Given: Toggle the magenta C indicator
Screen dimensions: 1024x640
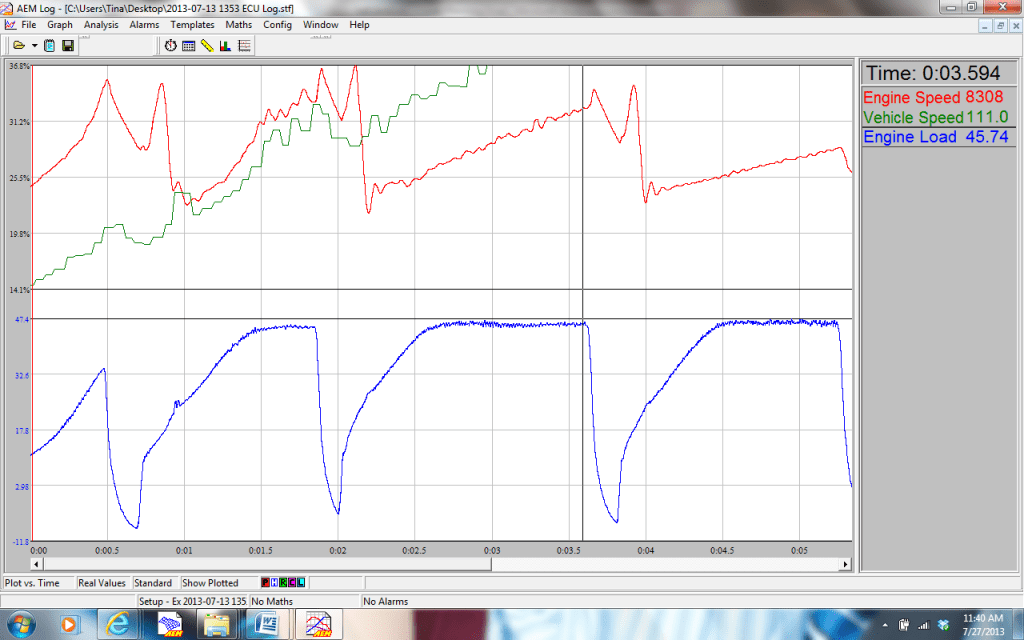Looking at the screenshot, I should 292,583.
